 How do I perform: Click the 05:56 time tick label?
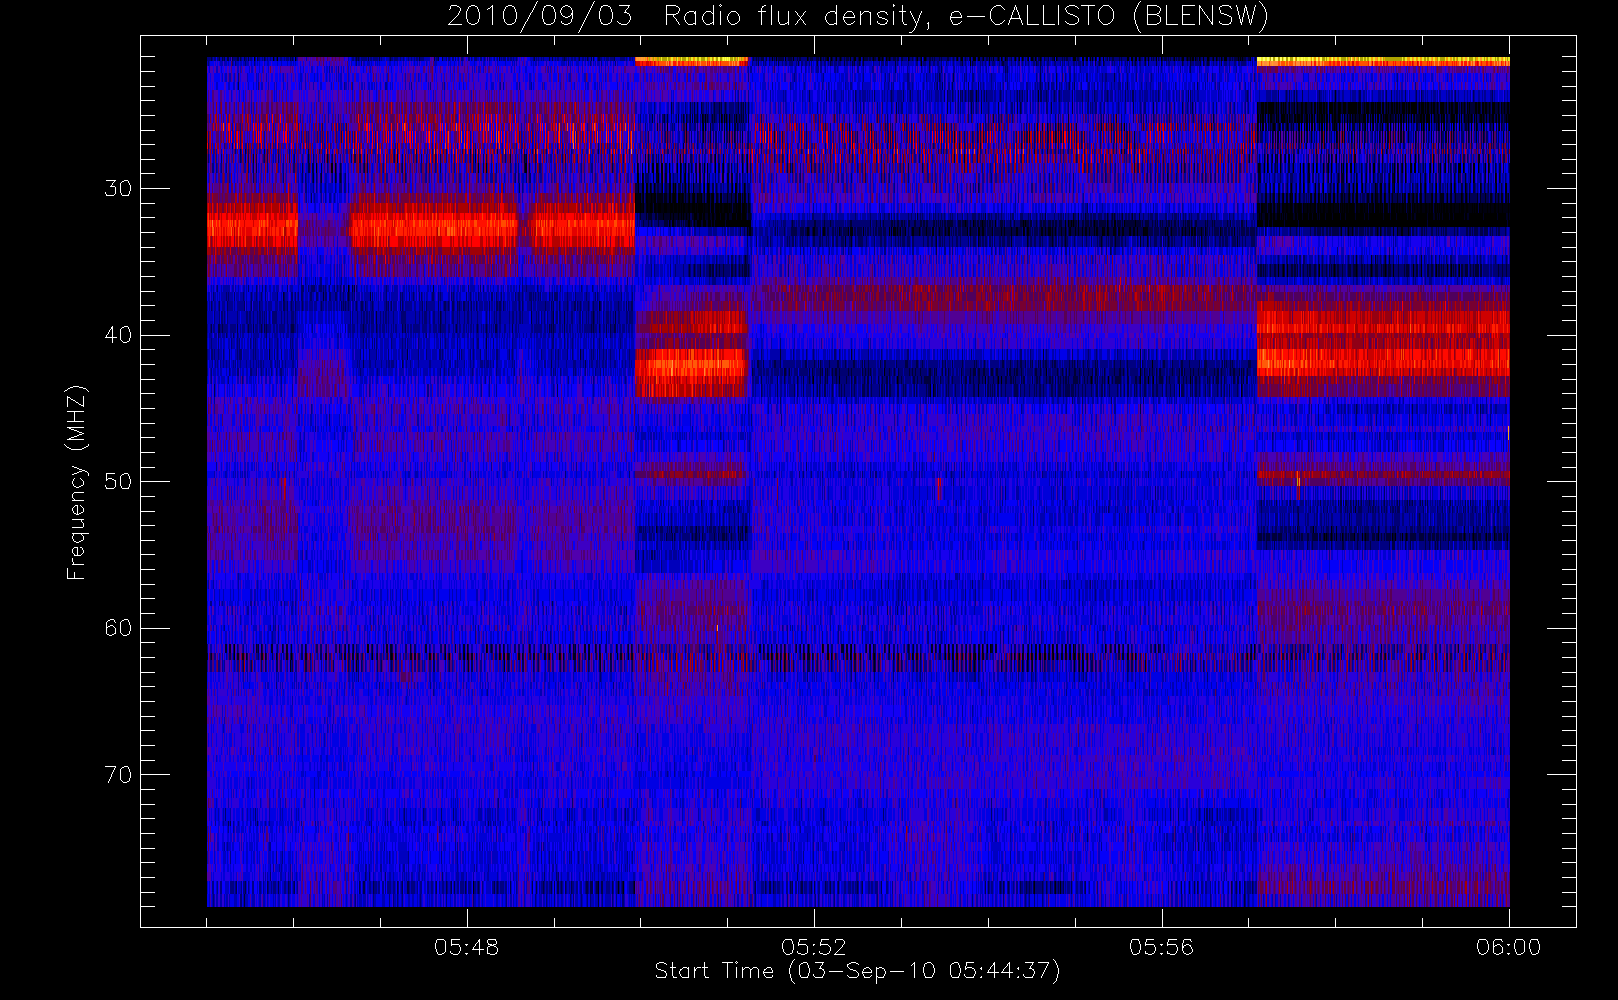1161,947
